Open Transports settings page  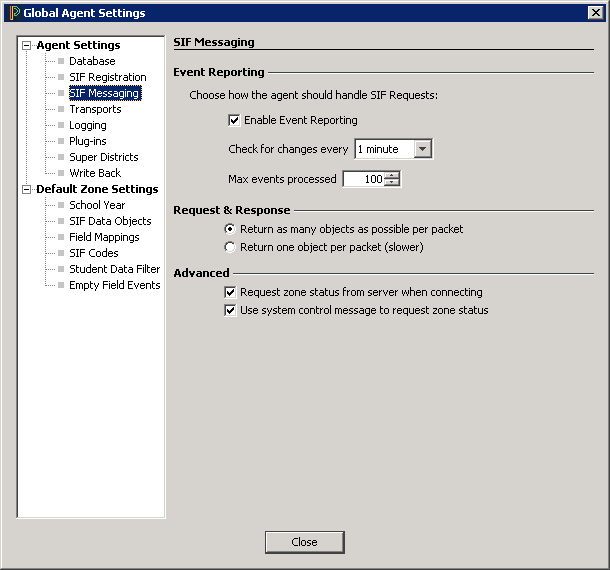(95, 109)
